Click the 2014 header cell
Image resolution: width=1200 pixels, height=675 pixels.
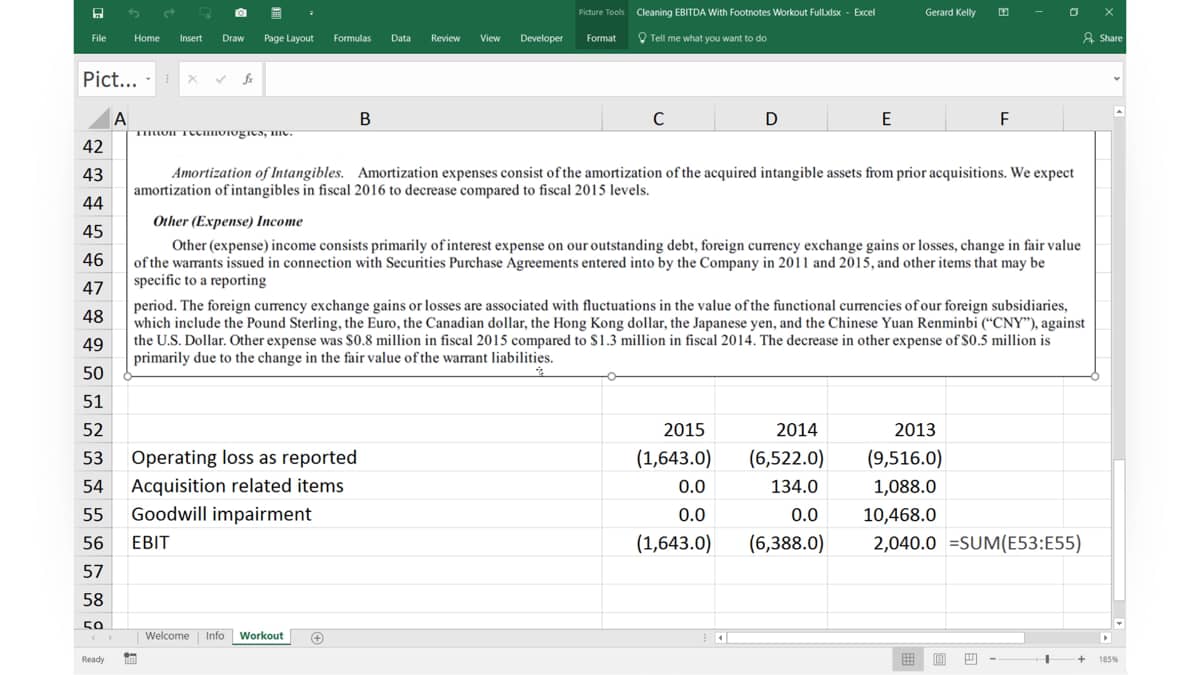771,430
